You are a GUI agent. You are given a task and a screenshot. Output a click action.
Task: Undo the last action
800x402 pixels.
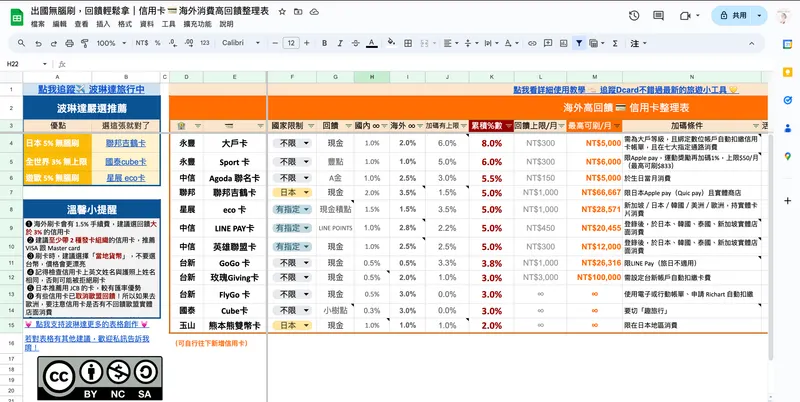click(x=38, y=43)
